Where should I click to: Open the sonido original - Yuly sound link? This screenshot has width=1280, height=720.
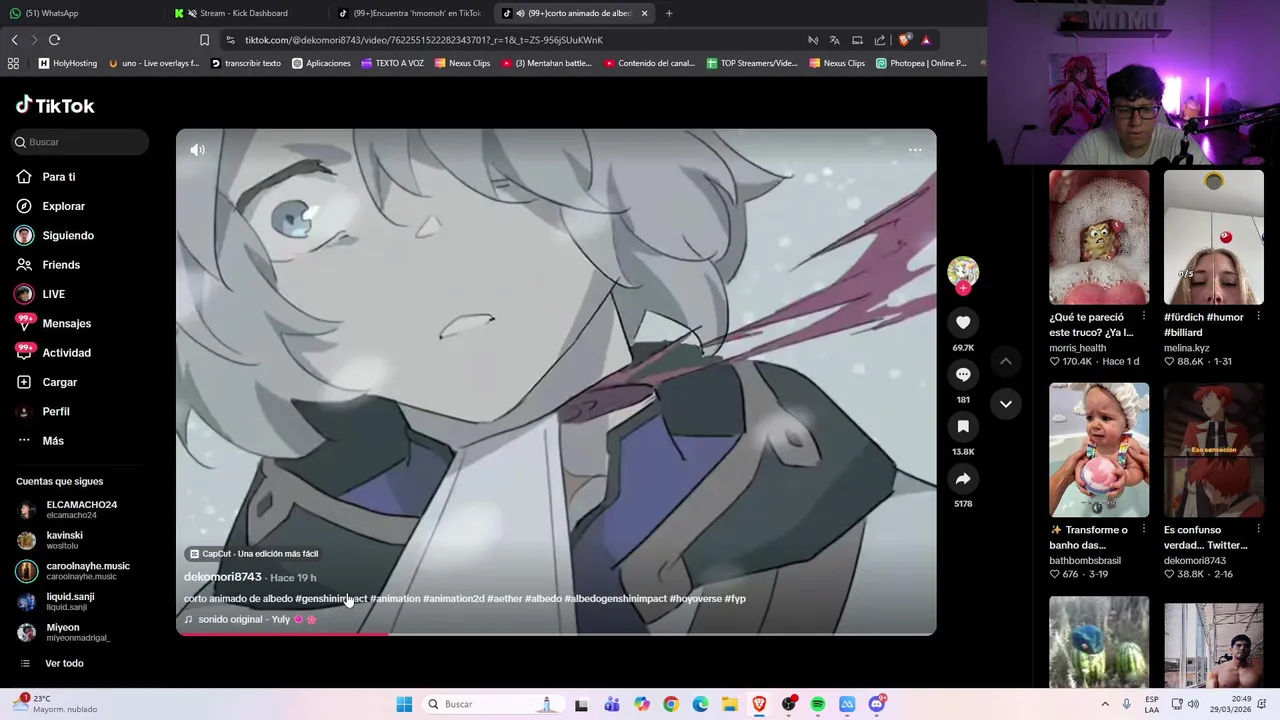pyautogui.click(x=250, y=620)
